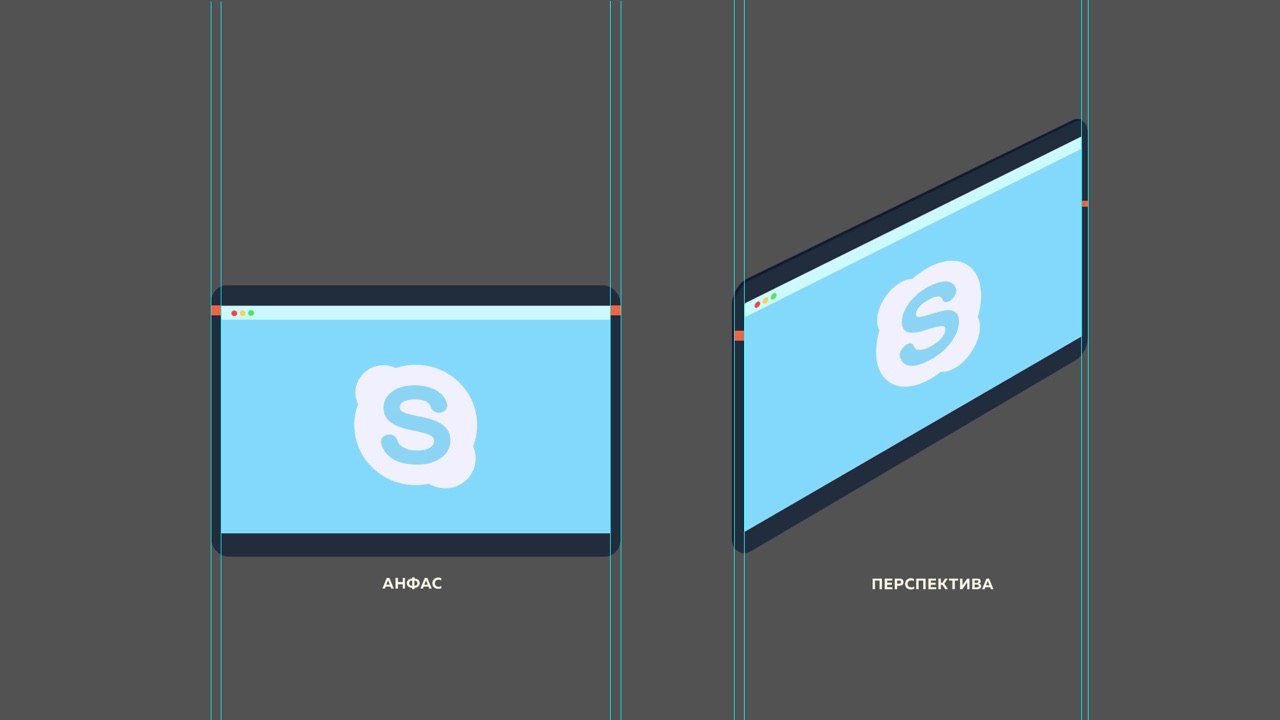1280x720 pixels.
Task: Click the orange marker right of front-view window
Action: point(616,310)
